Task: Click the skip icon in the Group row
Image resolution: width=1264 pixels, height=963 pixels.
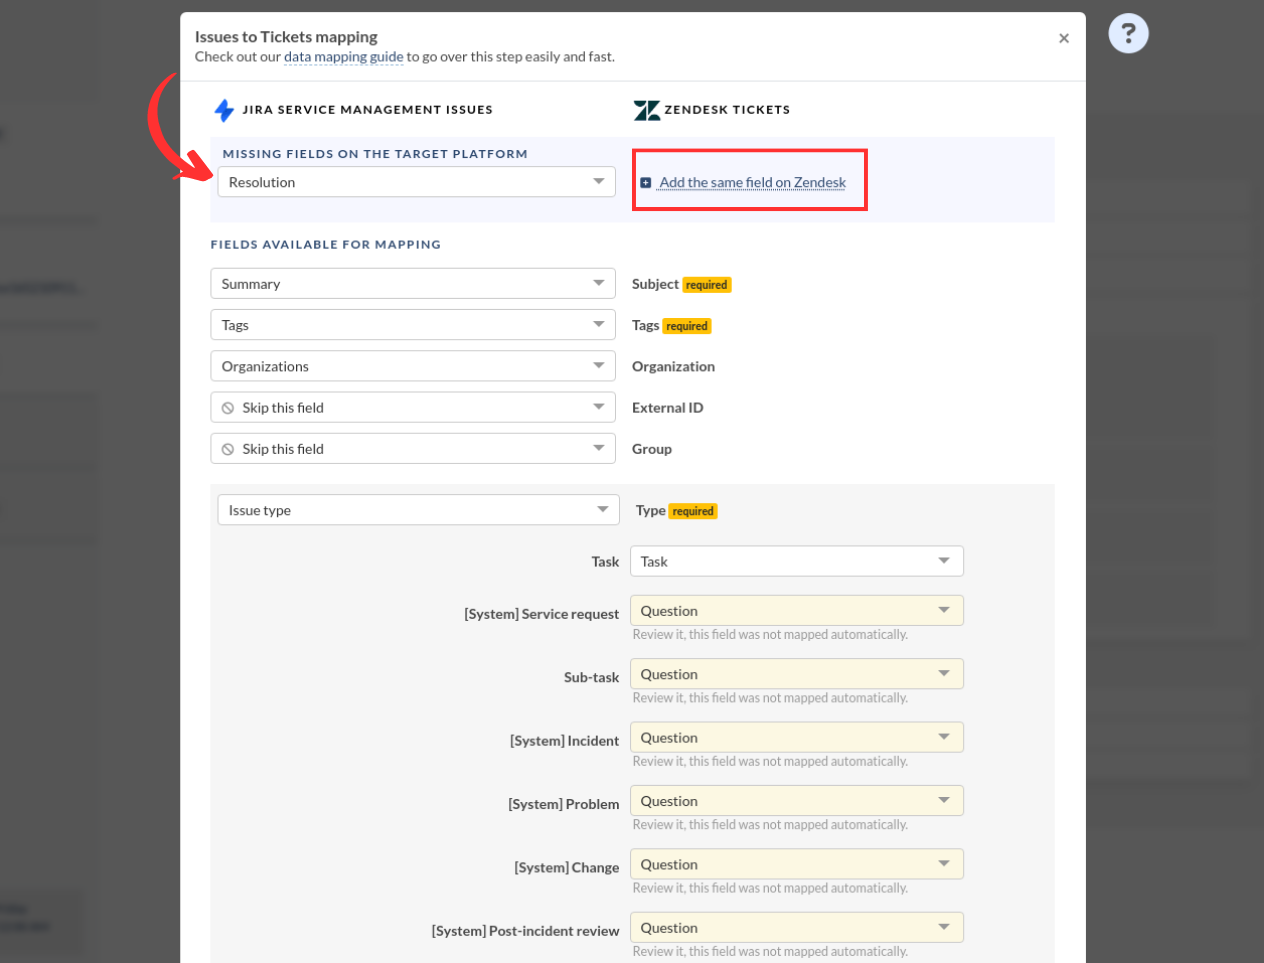Action: tap(228, 449)
